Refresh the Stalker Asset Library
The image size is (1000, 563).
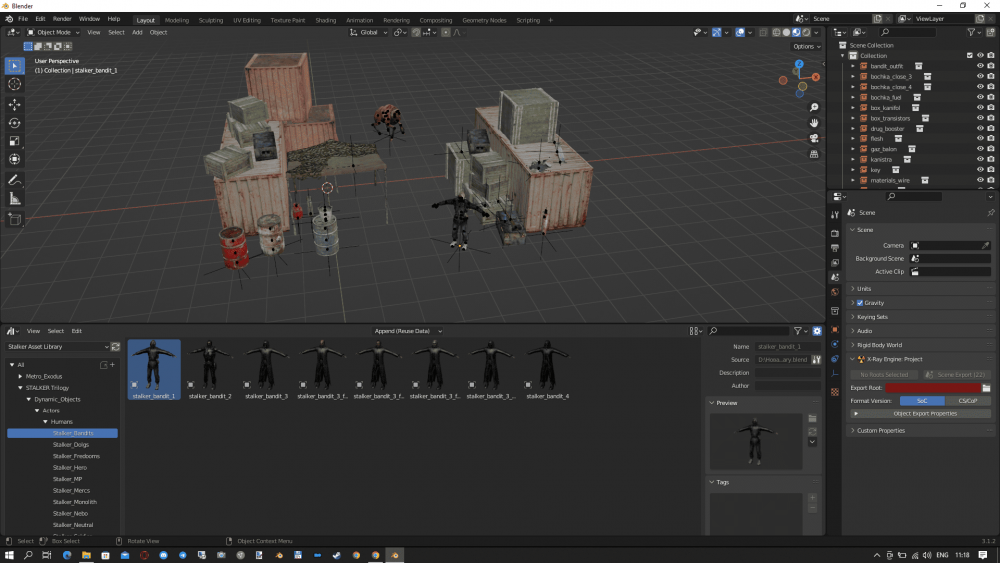click(115, 347)
